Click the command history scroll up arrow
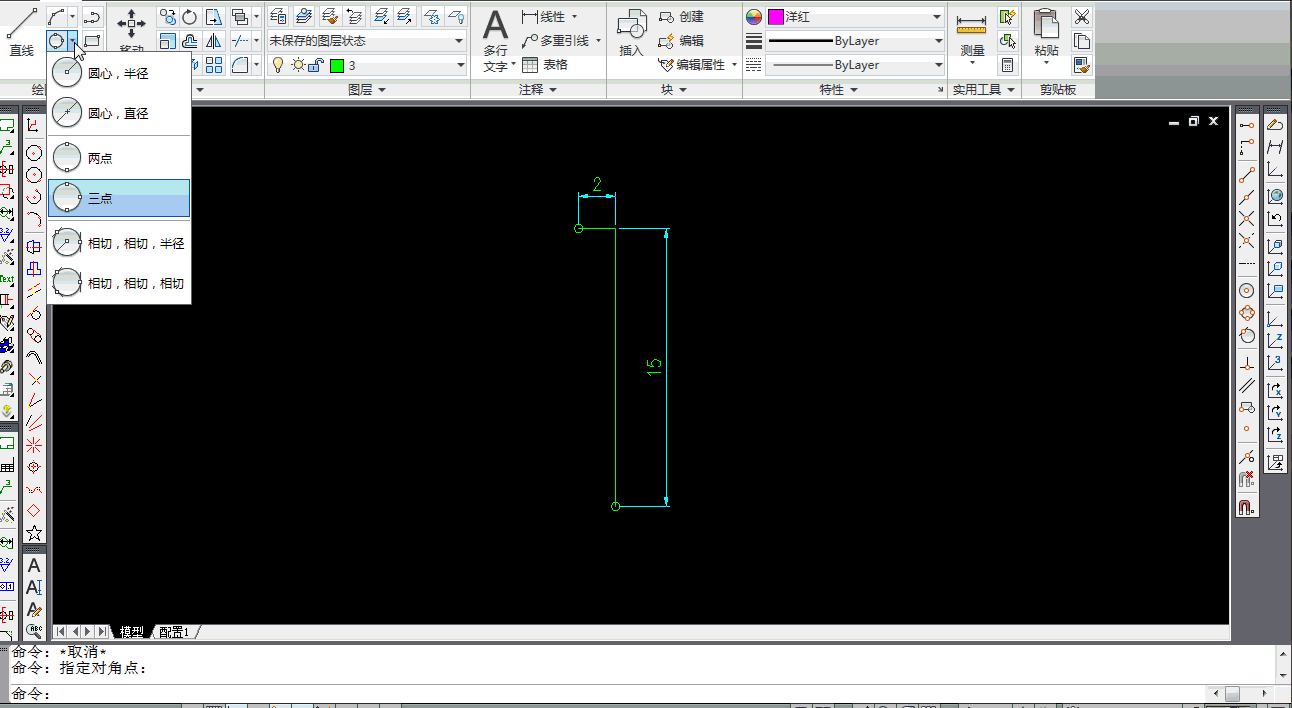1292x708 pixels. (x=1283, y=653)
